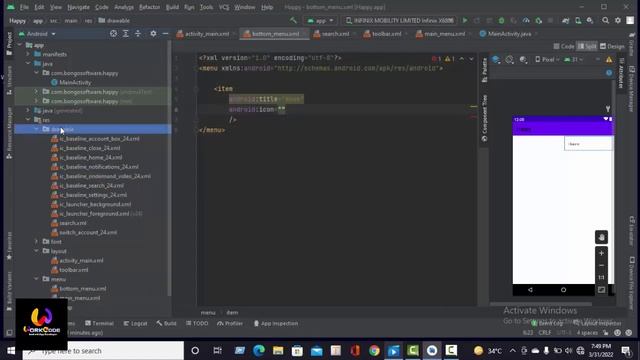Expand the manifests folder
Screen dimensions: 640x360
click(28, 54)
